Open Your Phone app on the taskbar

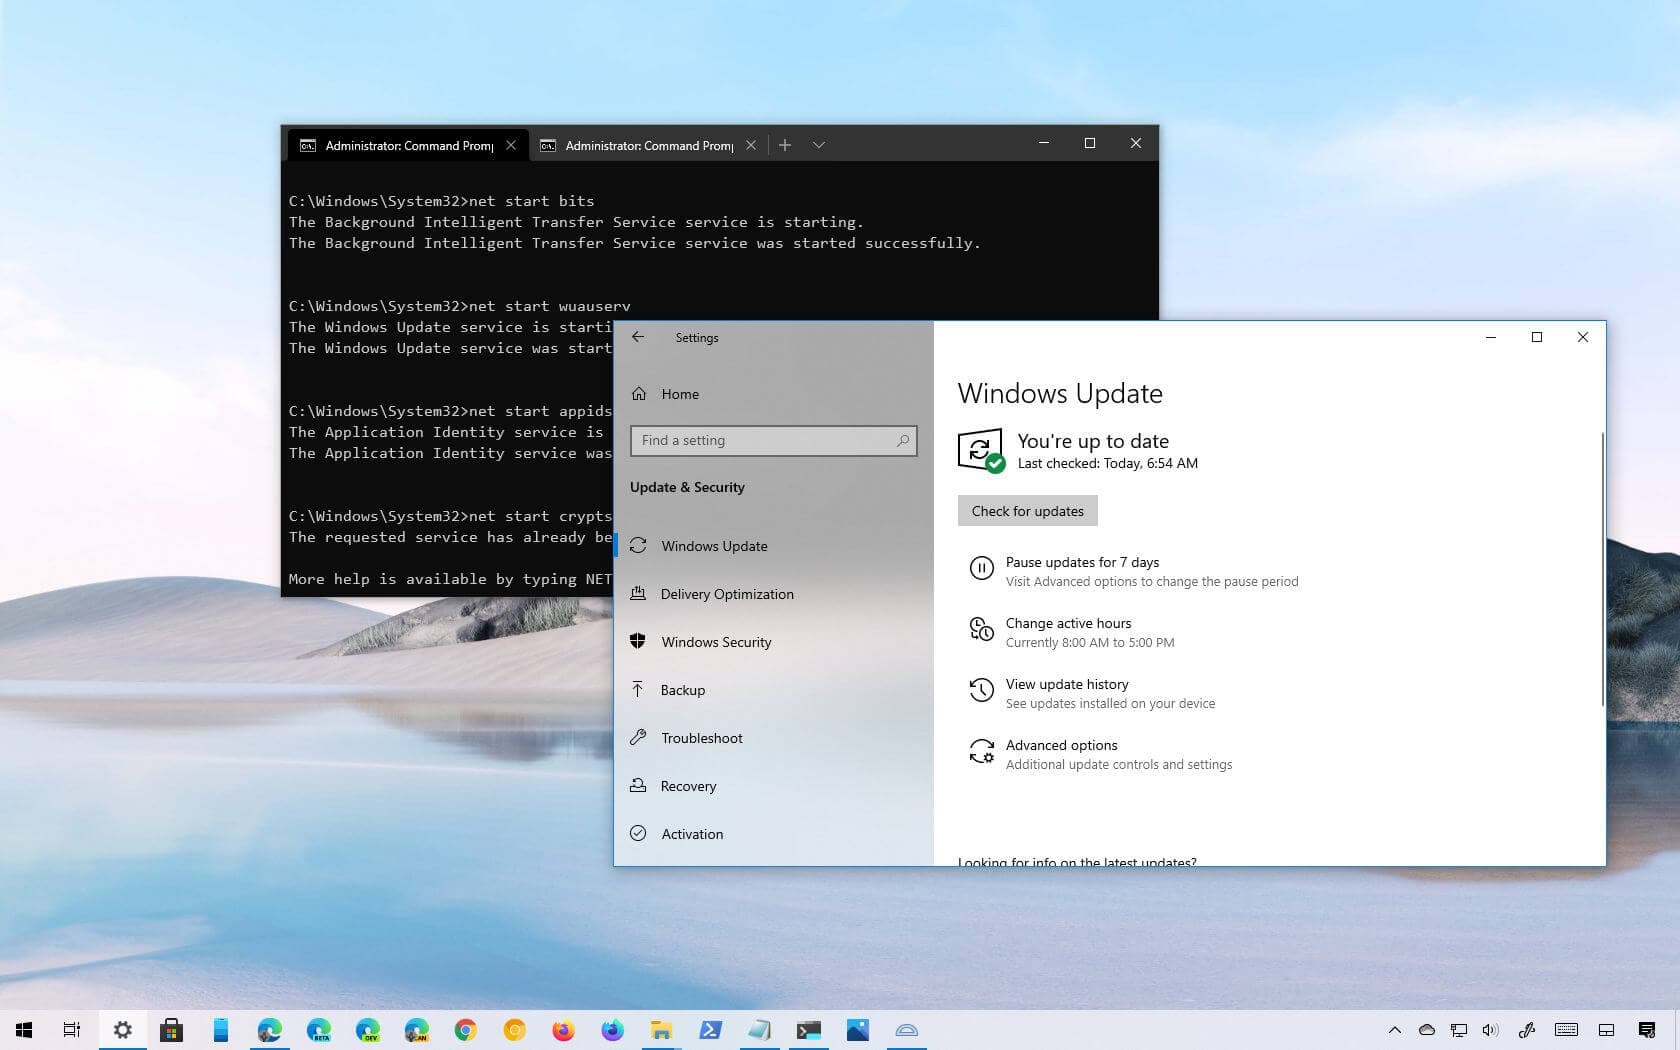click(x=221, y=1030)
